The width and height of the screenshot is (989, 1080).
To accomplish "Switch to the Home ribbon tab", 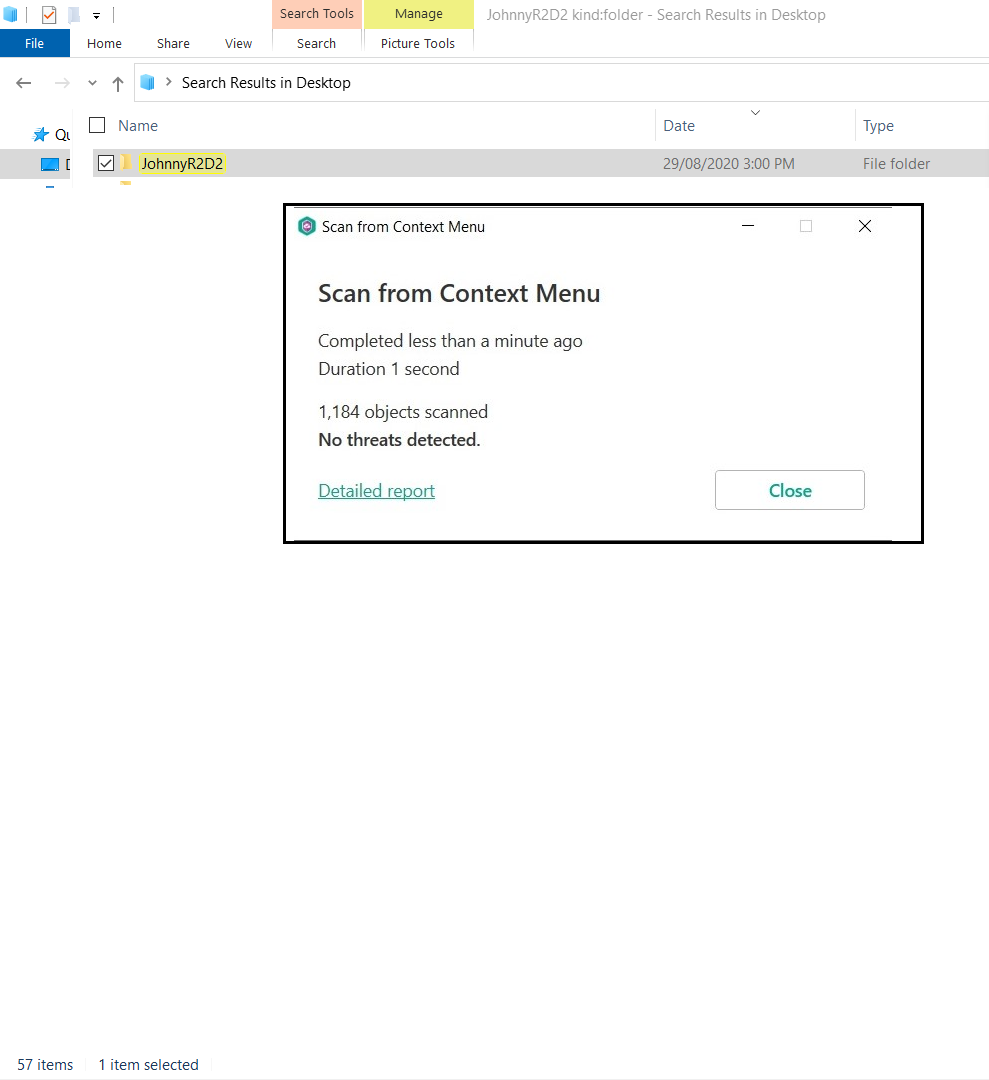I will pyautogui.click(x=104, y=43).
